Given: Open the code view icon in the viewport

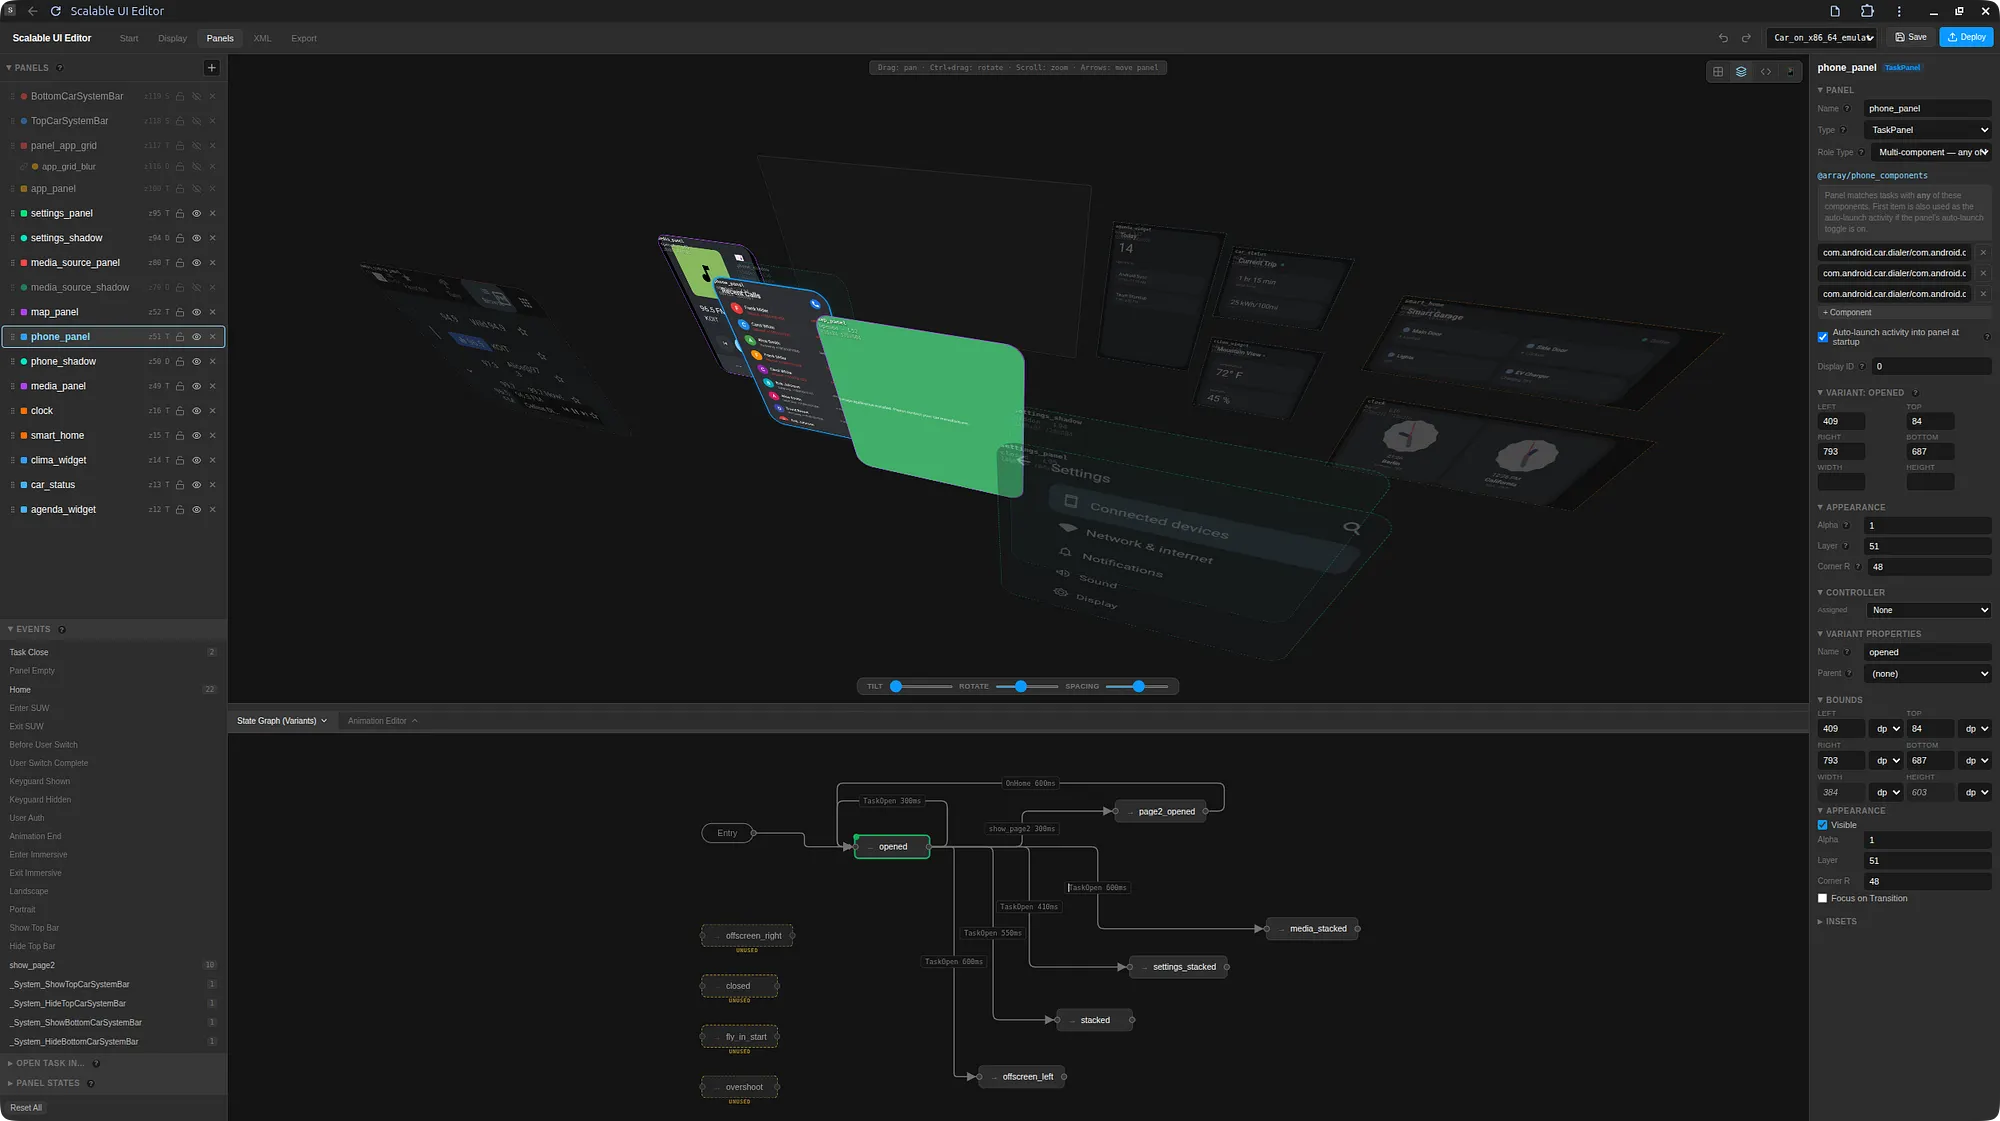Looking at the screenshot, I should point(1766,72).
